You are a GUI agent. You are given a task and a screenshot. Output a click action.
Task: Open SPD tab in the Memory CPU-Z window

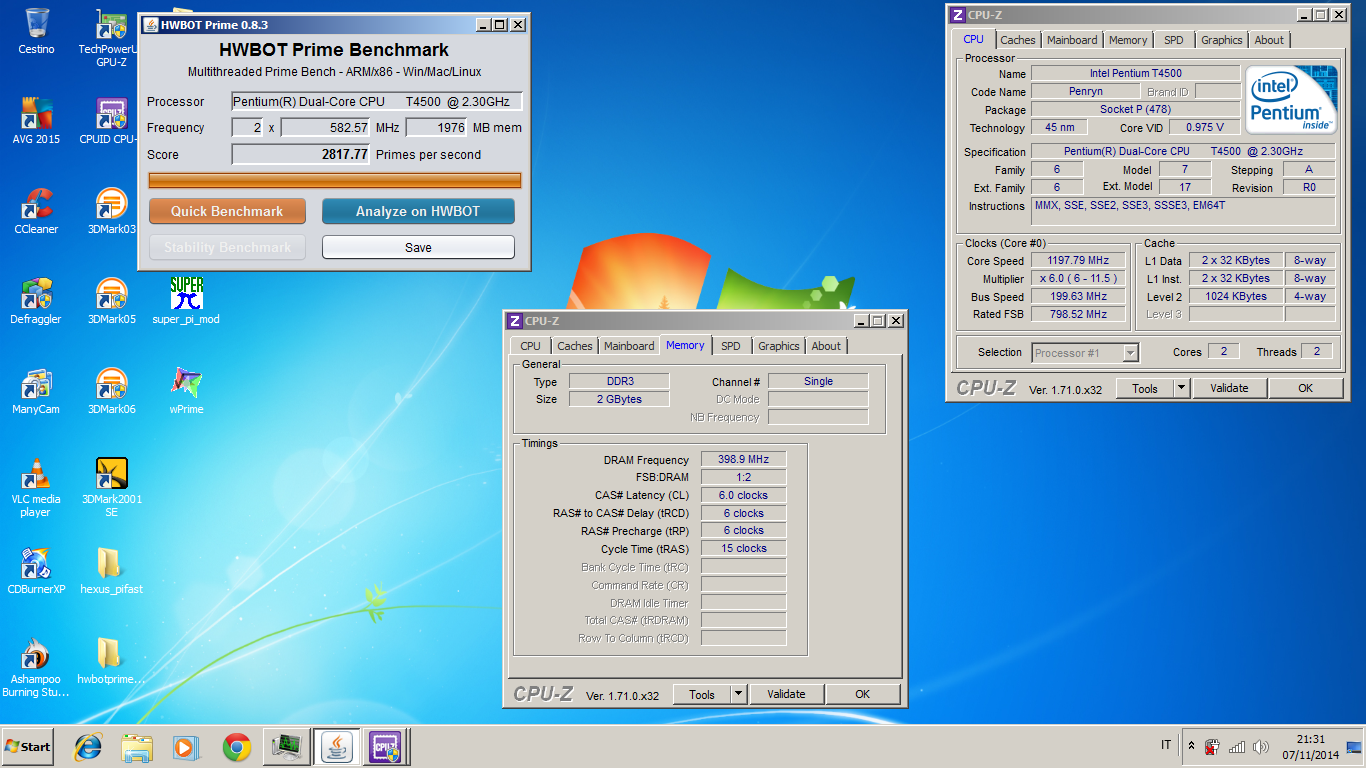tap(731, 346)
